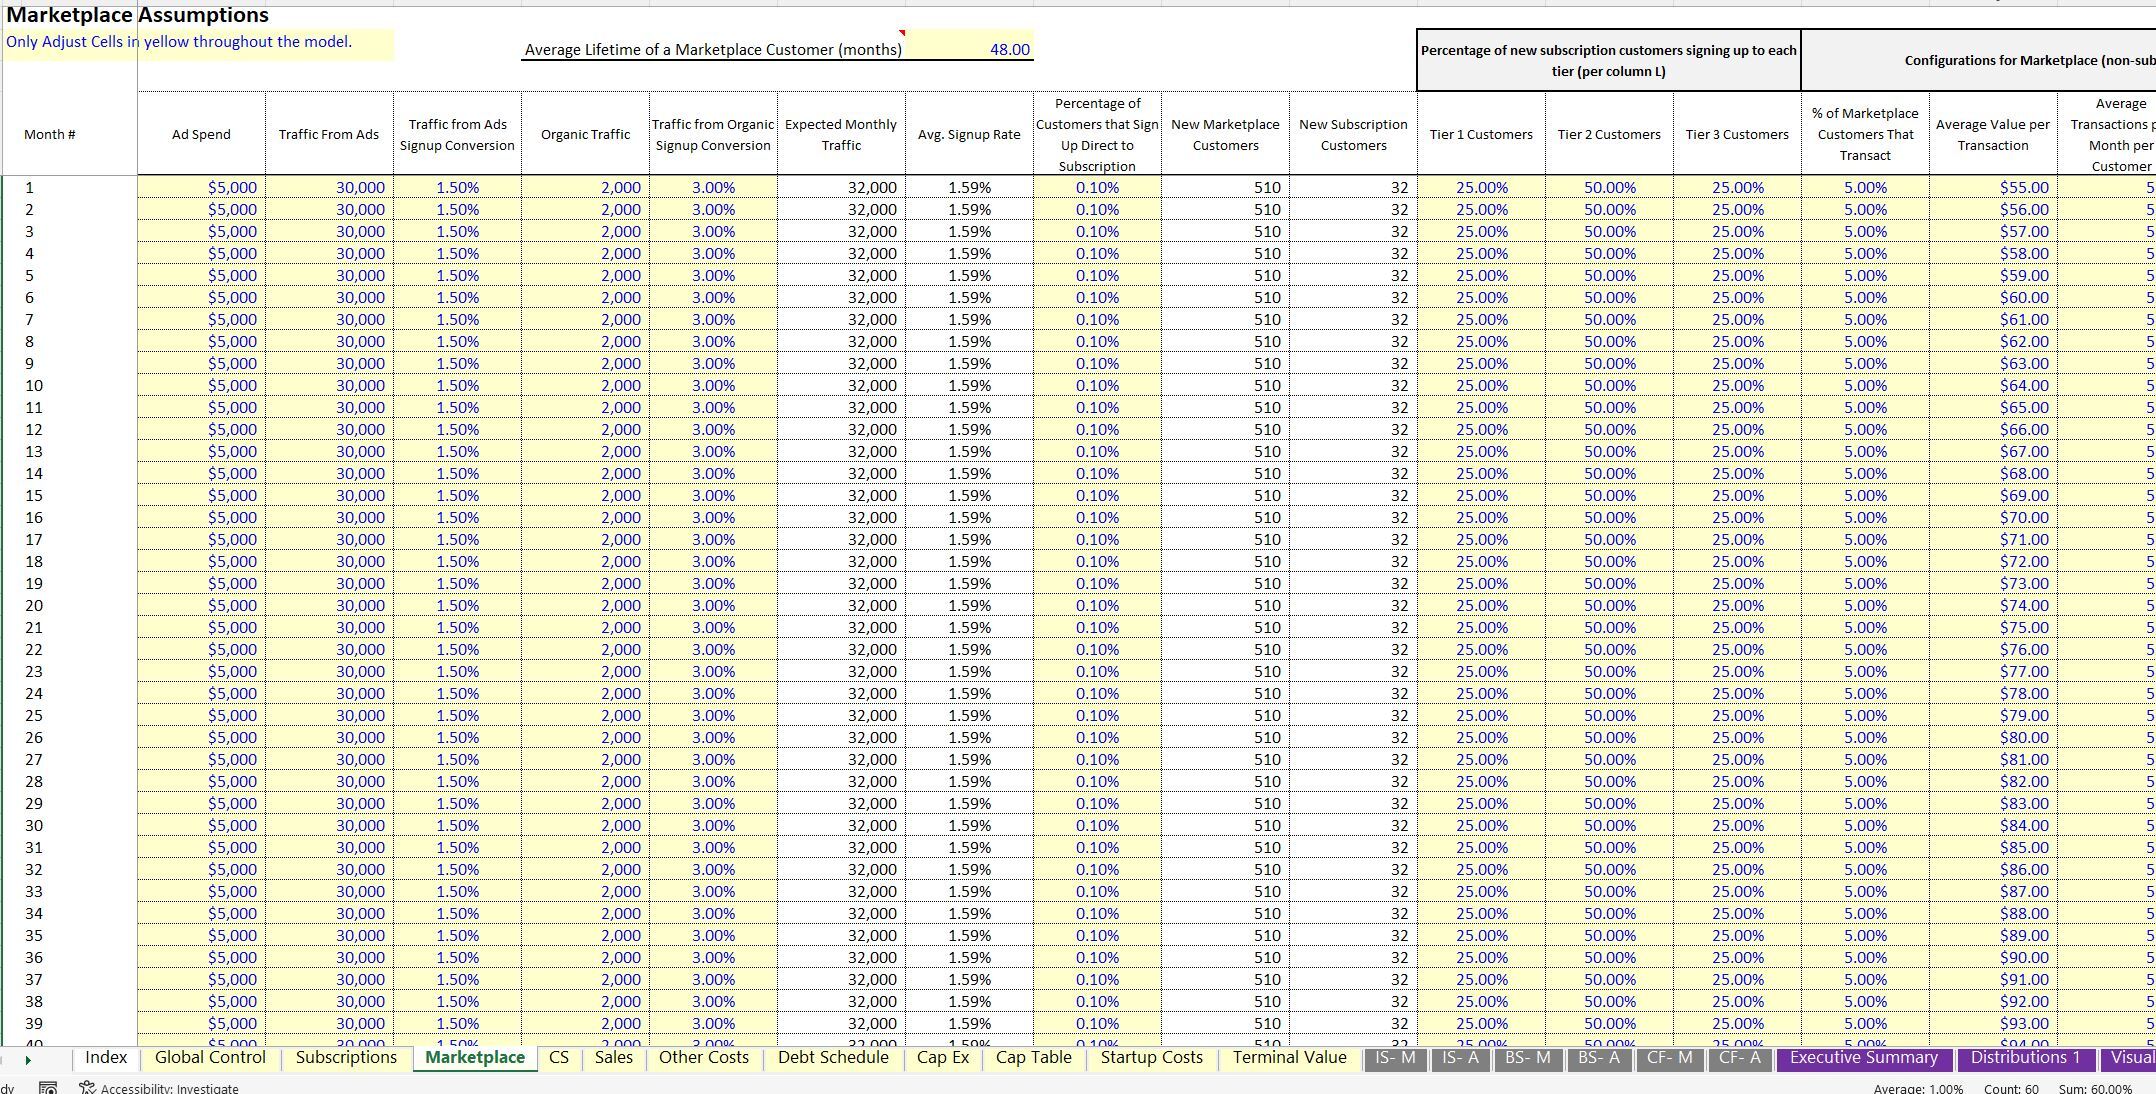
Task: Switch to the Cap Ex sheet tab
Action: click(x=943, y=1058)
